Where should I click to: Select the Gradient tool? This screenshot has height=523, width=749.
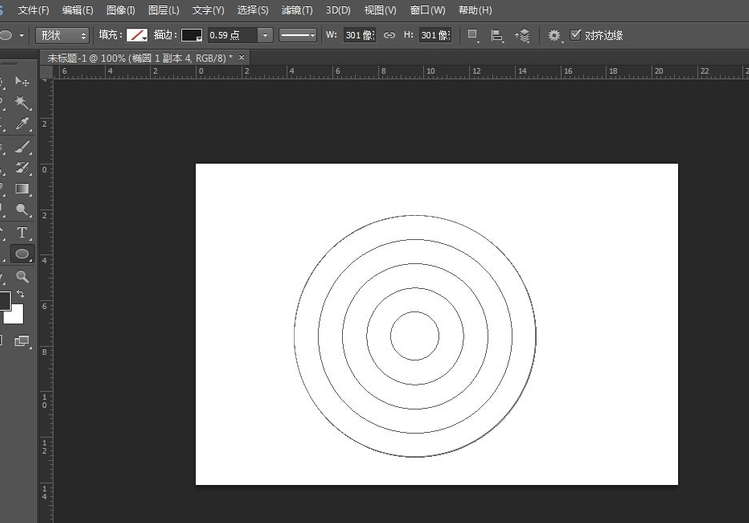click(22, 189)
